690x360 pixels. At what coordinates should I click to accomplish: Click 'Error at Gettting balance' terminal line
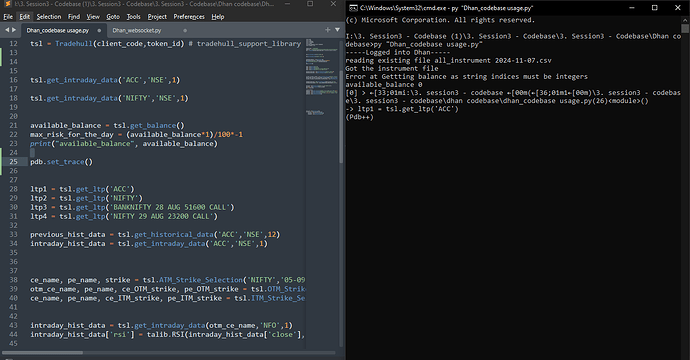pyautogui.click(x=466, y=77)
